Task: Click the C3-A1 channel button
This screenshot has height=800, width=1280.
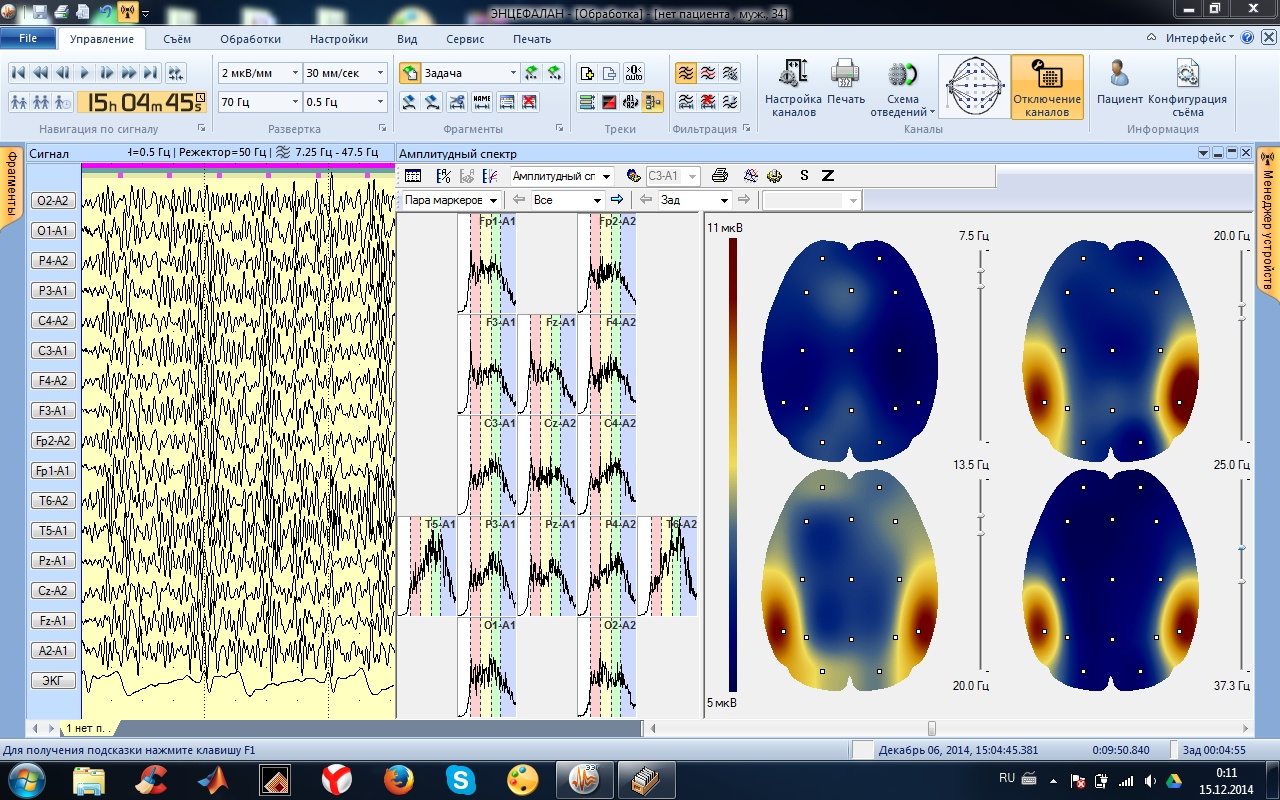Action: (x=52, y=350)
